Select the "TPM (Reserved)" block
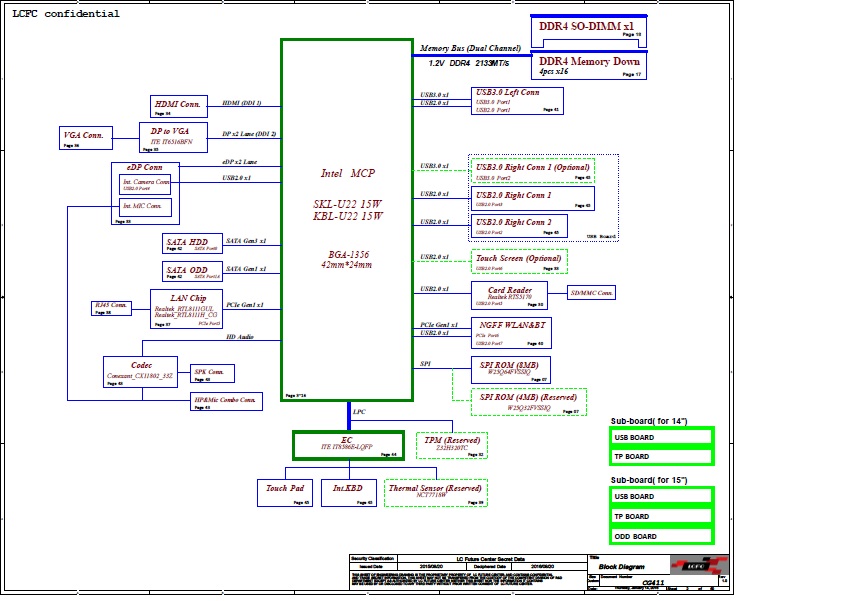 [x=452, y=446]
